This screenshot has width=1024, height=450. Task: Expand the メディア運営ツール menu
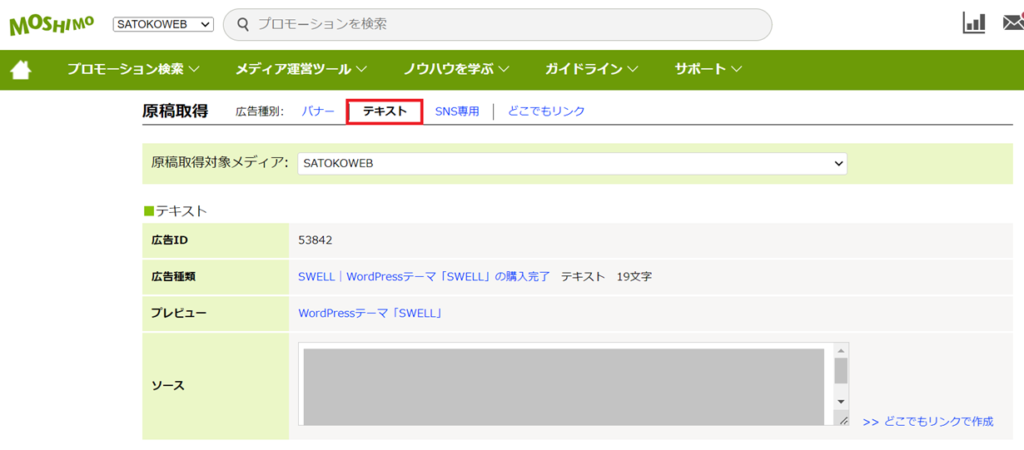coord(301,69)
